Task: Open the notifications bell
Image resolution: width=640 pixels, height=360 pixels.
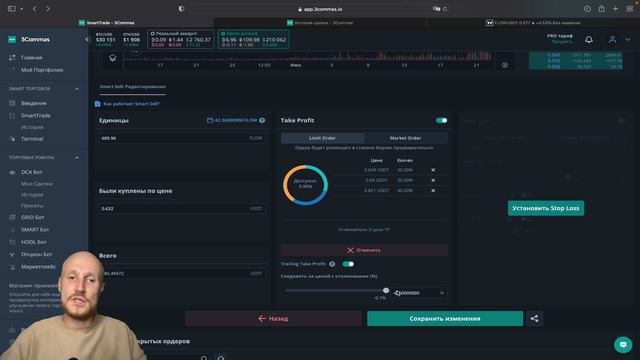Action: click(589, 39)
